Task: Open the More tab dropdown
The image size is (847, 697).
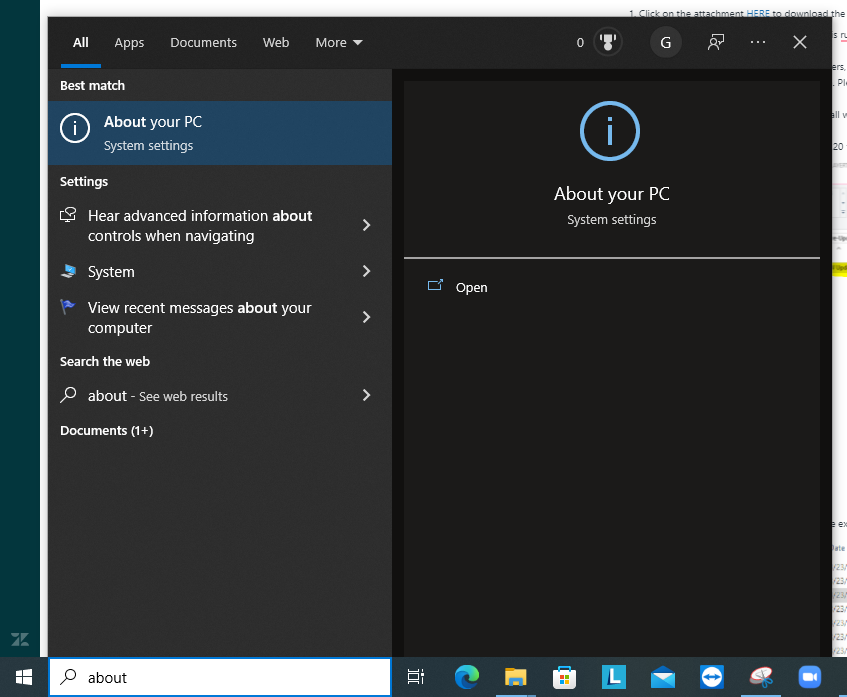Action: point(338,42)
